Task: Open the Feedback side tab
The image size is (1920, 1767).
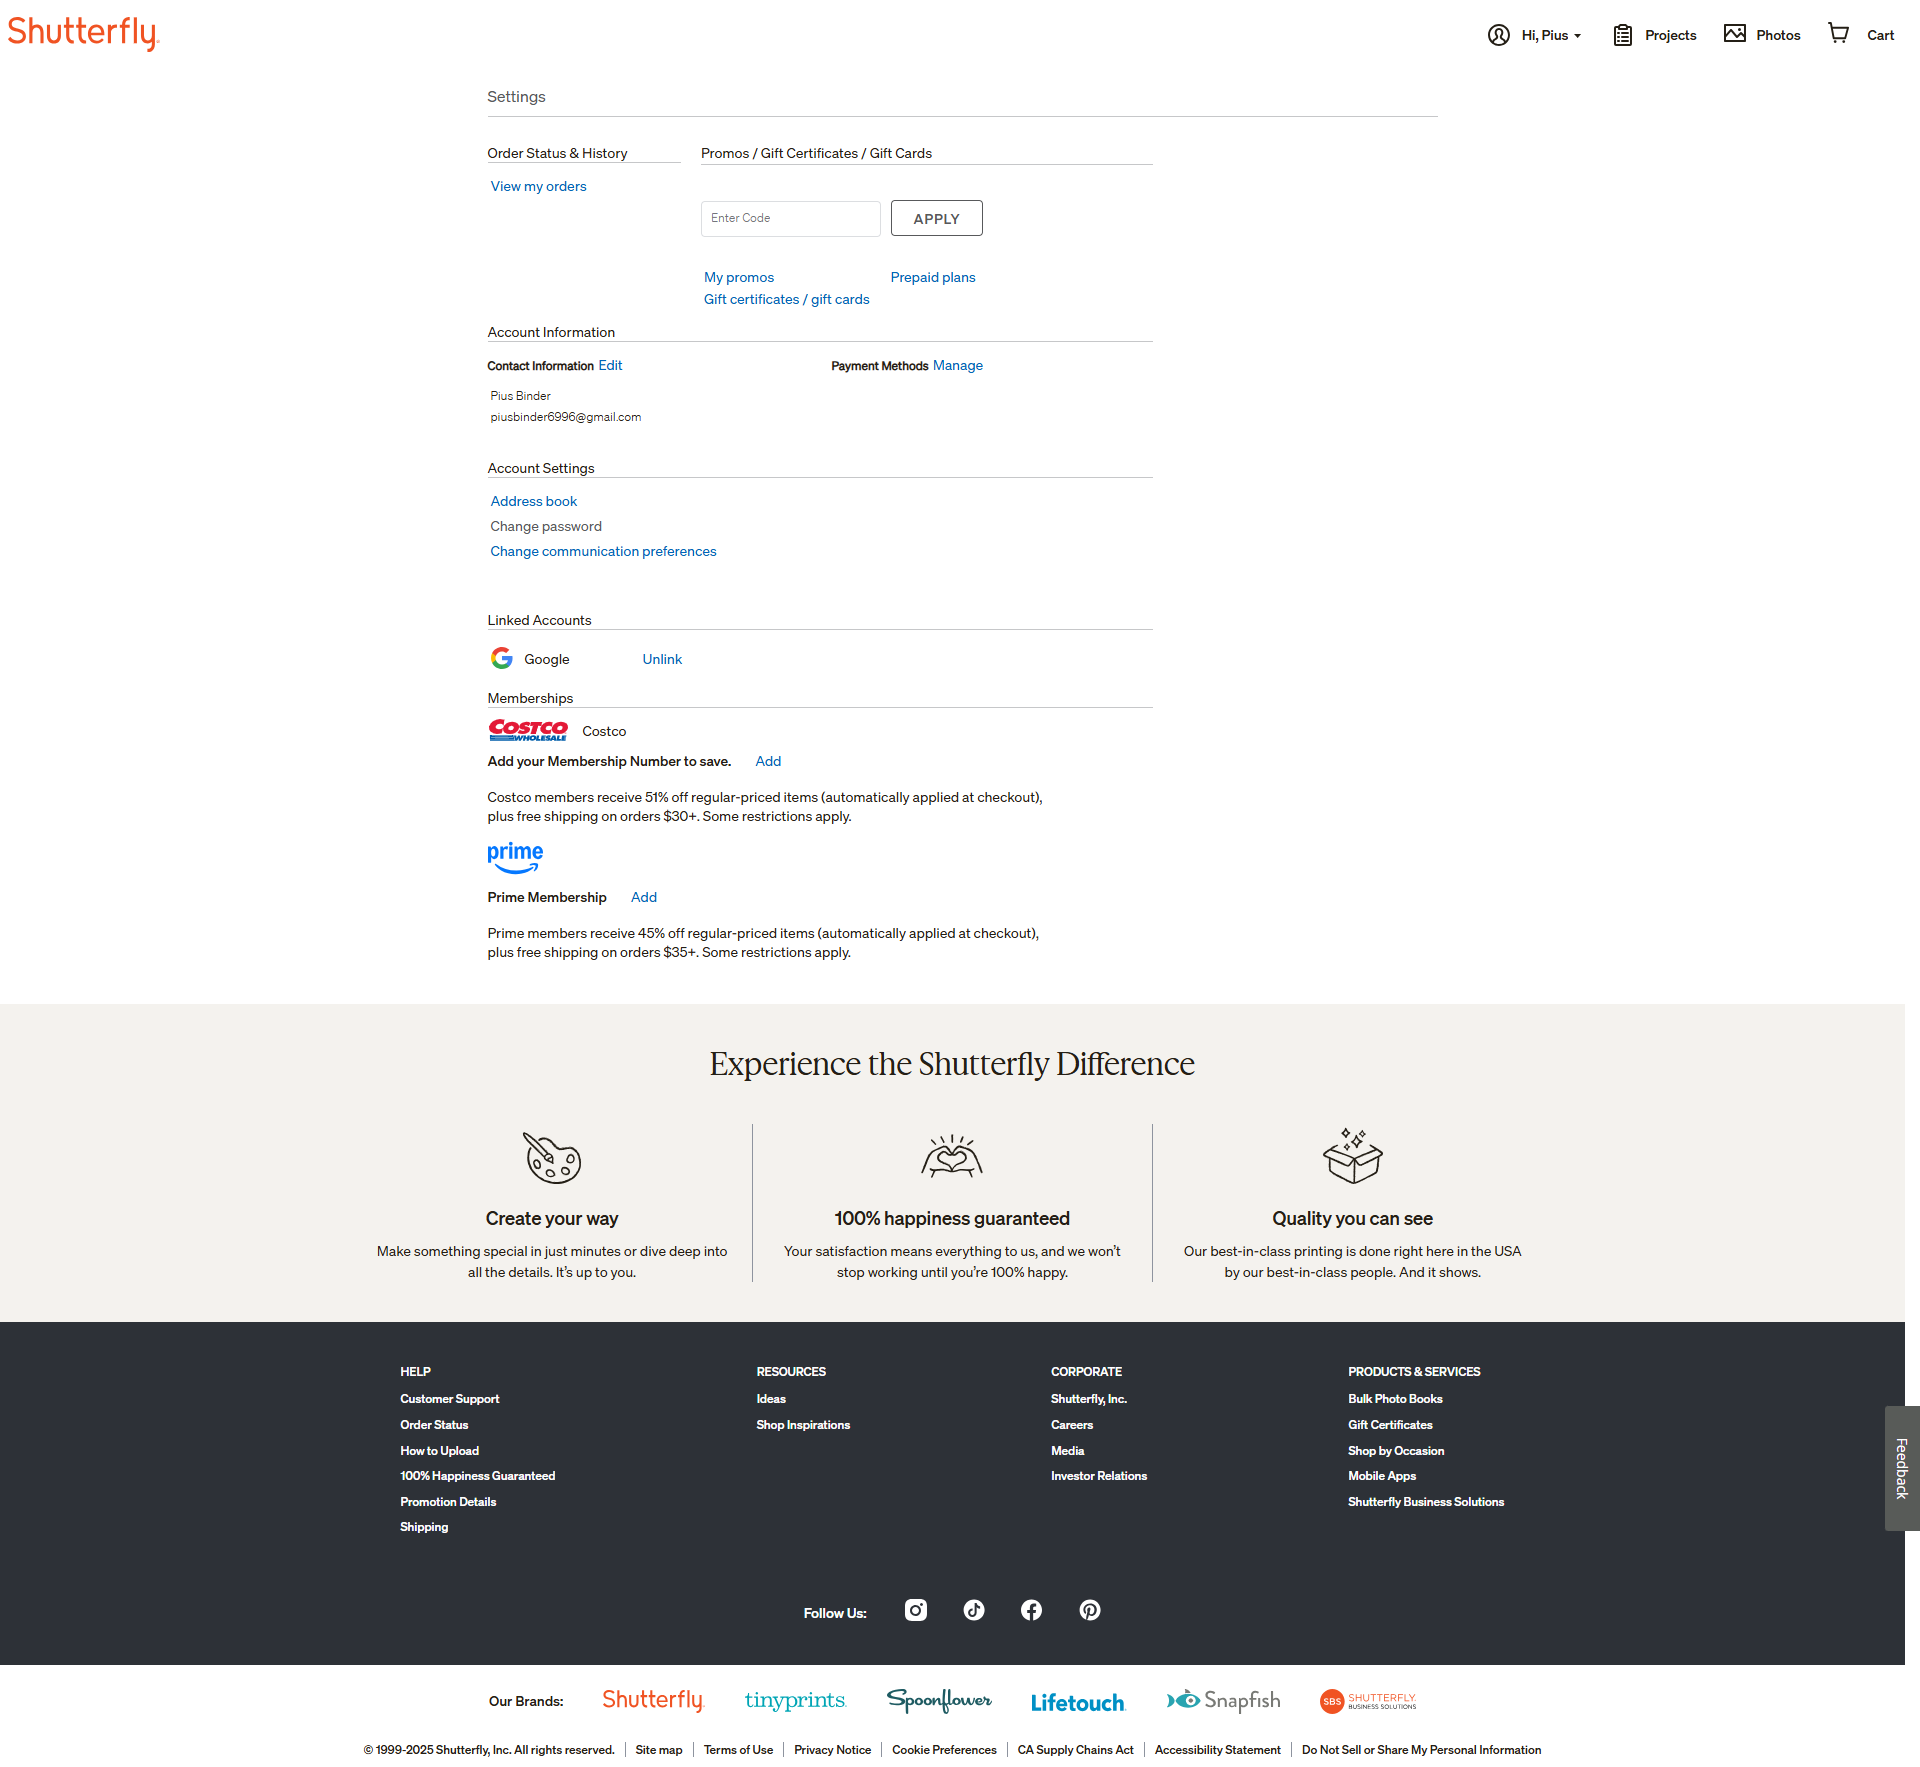Action: tap(1902, 1468)
